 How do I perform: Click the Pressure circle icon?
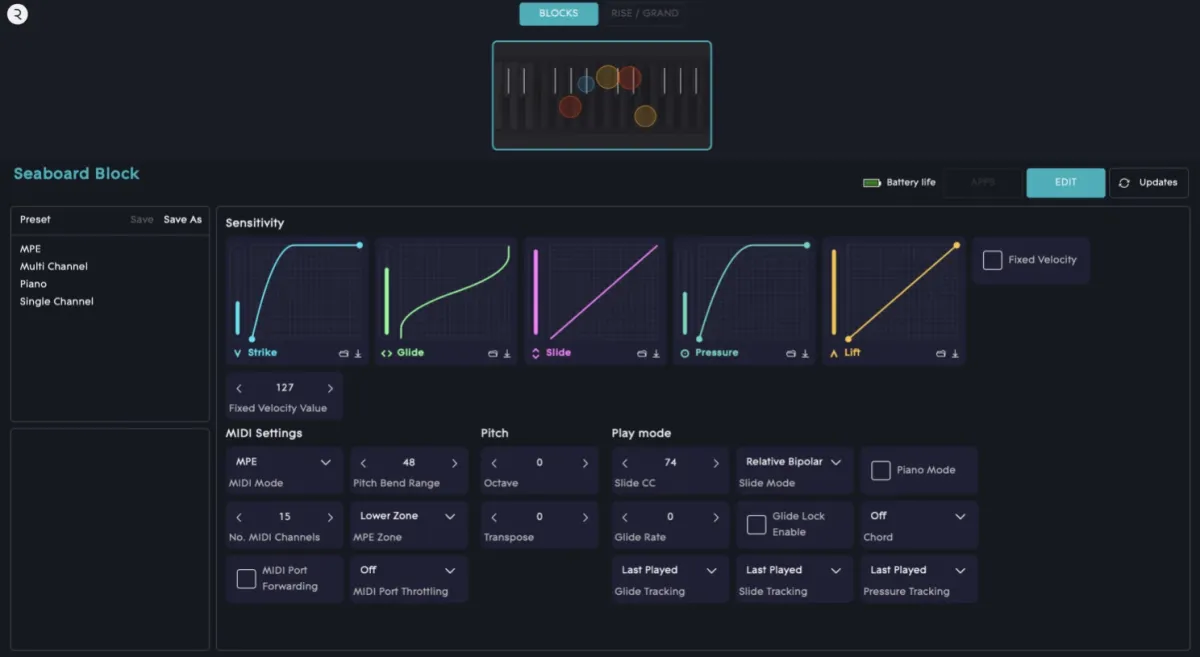tap(685, 353)
